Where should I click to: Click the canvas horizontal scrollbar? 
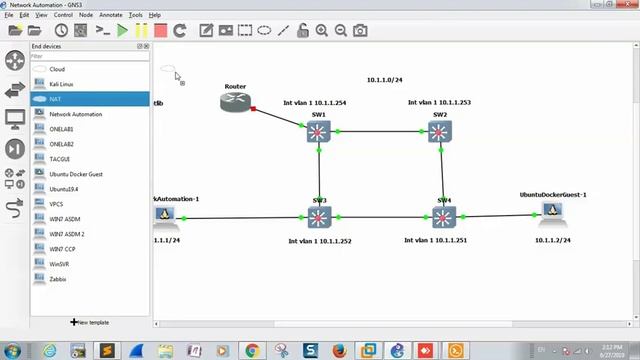[x=393, y=324]
